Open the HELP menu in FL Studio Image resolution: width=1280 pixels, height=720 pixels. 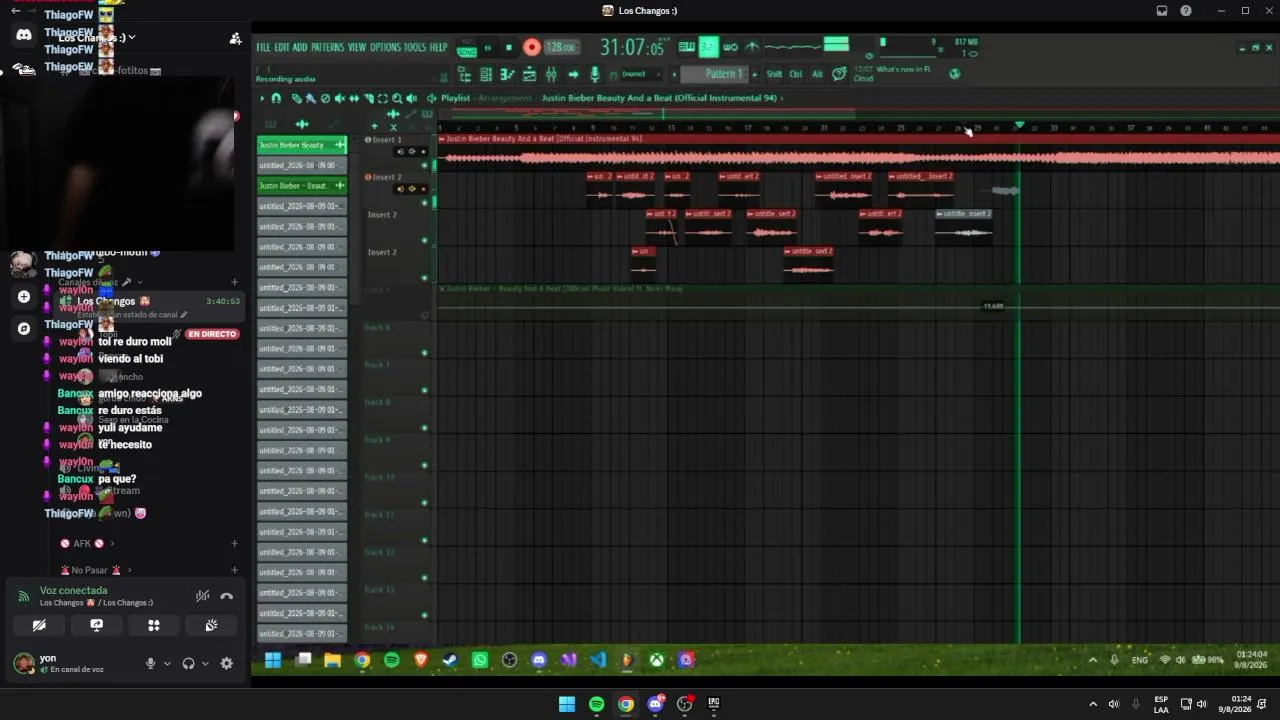pos(439,47)
